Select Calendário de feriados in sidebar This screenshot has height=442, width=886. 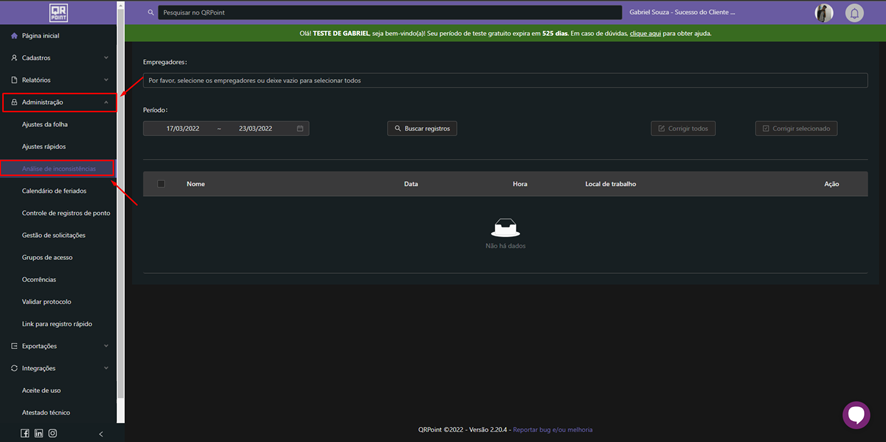(54, 191)
